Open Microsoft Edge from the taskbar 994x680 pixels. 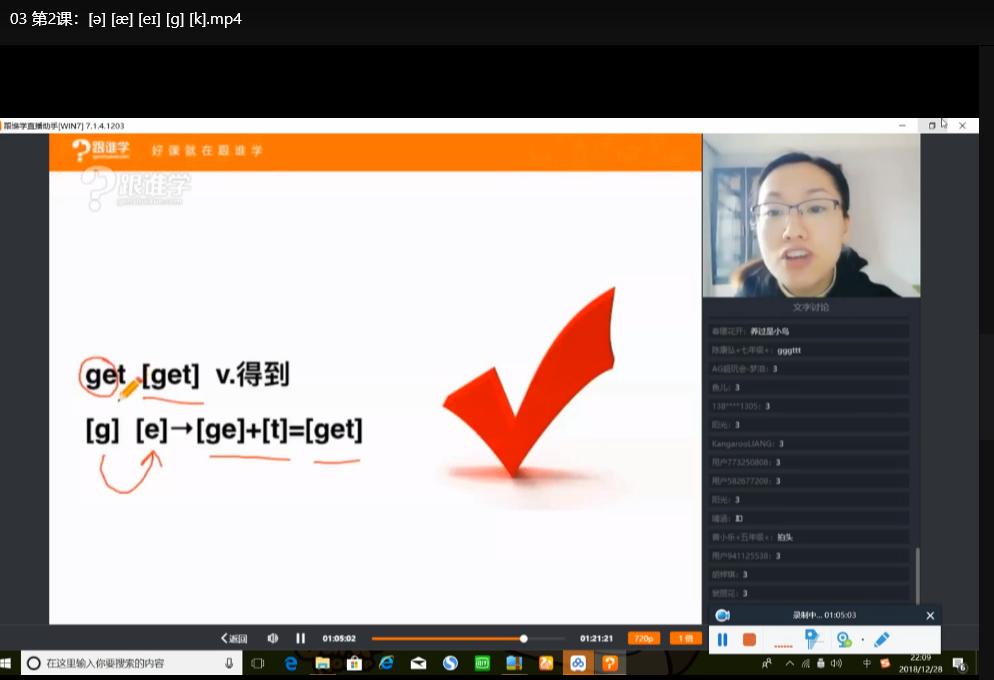[x=291, y=664]
